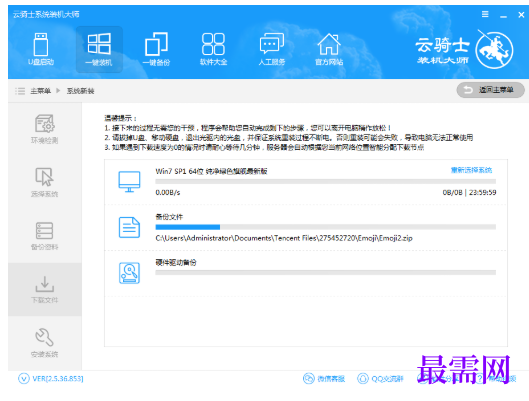The width and height of the screenshot is (529, 401).
Task: Open the 软件大全 software page
Action: 213,50
